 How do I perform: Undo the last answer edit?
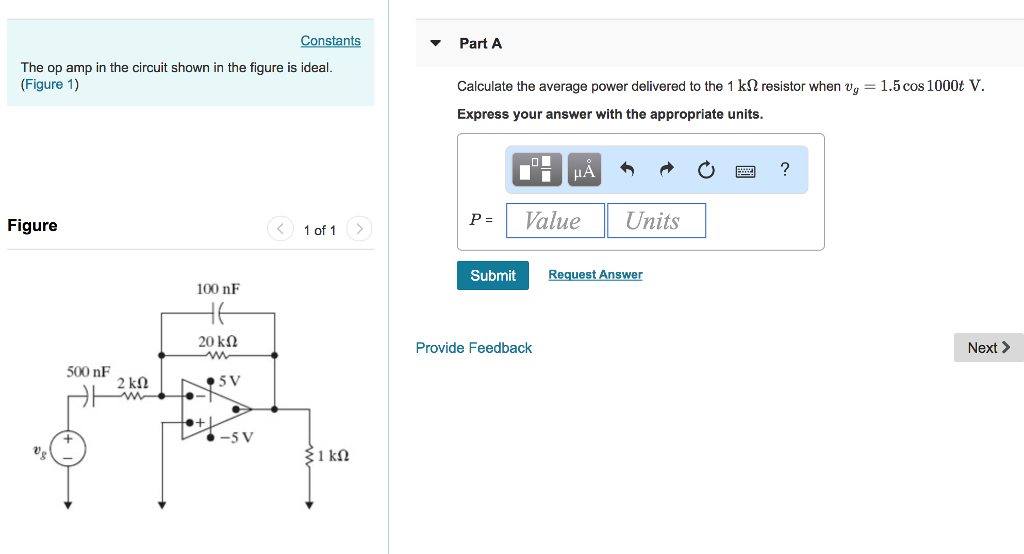pyautogui.click(x=627, y=170)
